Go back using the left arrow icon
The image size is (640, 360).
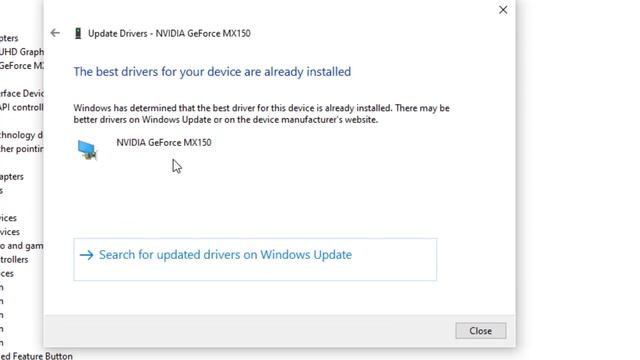pyautogui.click(x=55, y=33)
